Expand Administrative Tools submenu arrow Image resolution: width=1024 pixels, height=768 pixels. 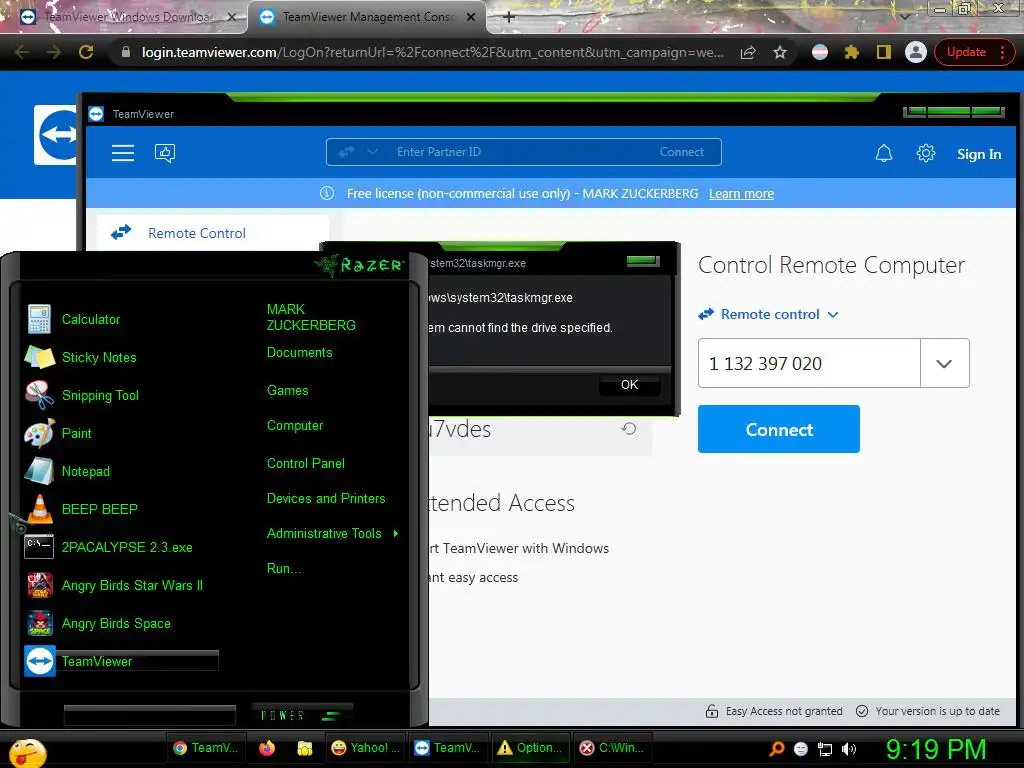[396, 534]
